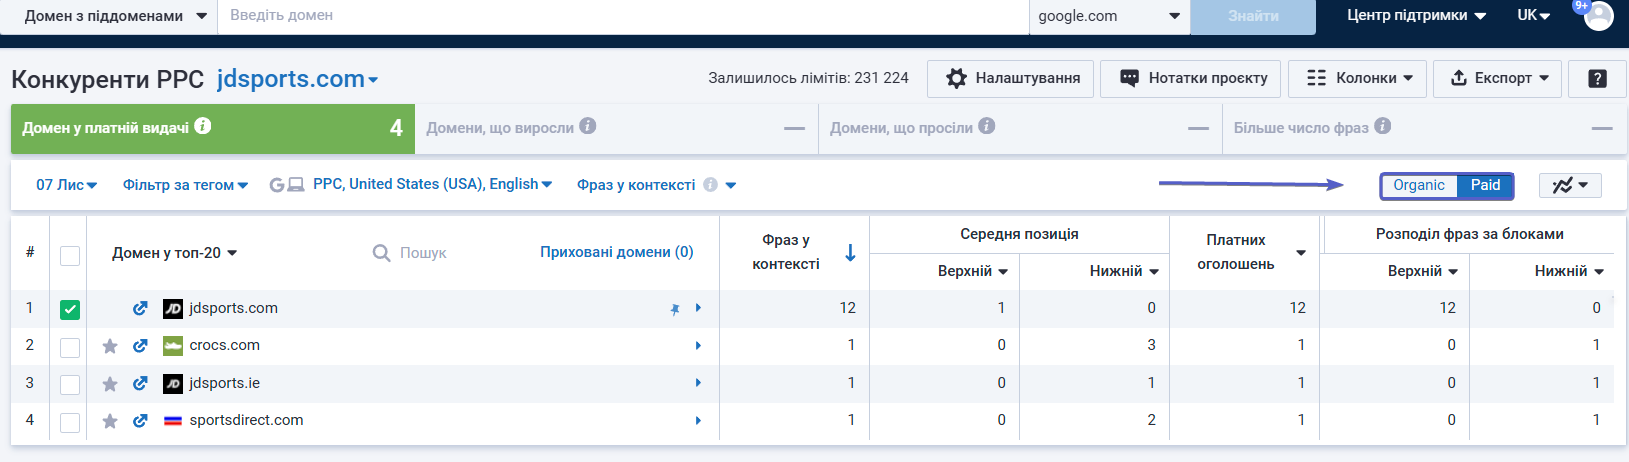Open the Платних оголошень column dropdown
Viewport: 1629px width, 462px height.
click(x=1301, y=253)
